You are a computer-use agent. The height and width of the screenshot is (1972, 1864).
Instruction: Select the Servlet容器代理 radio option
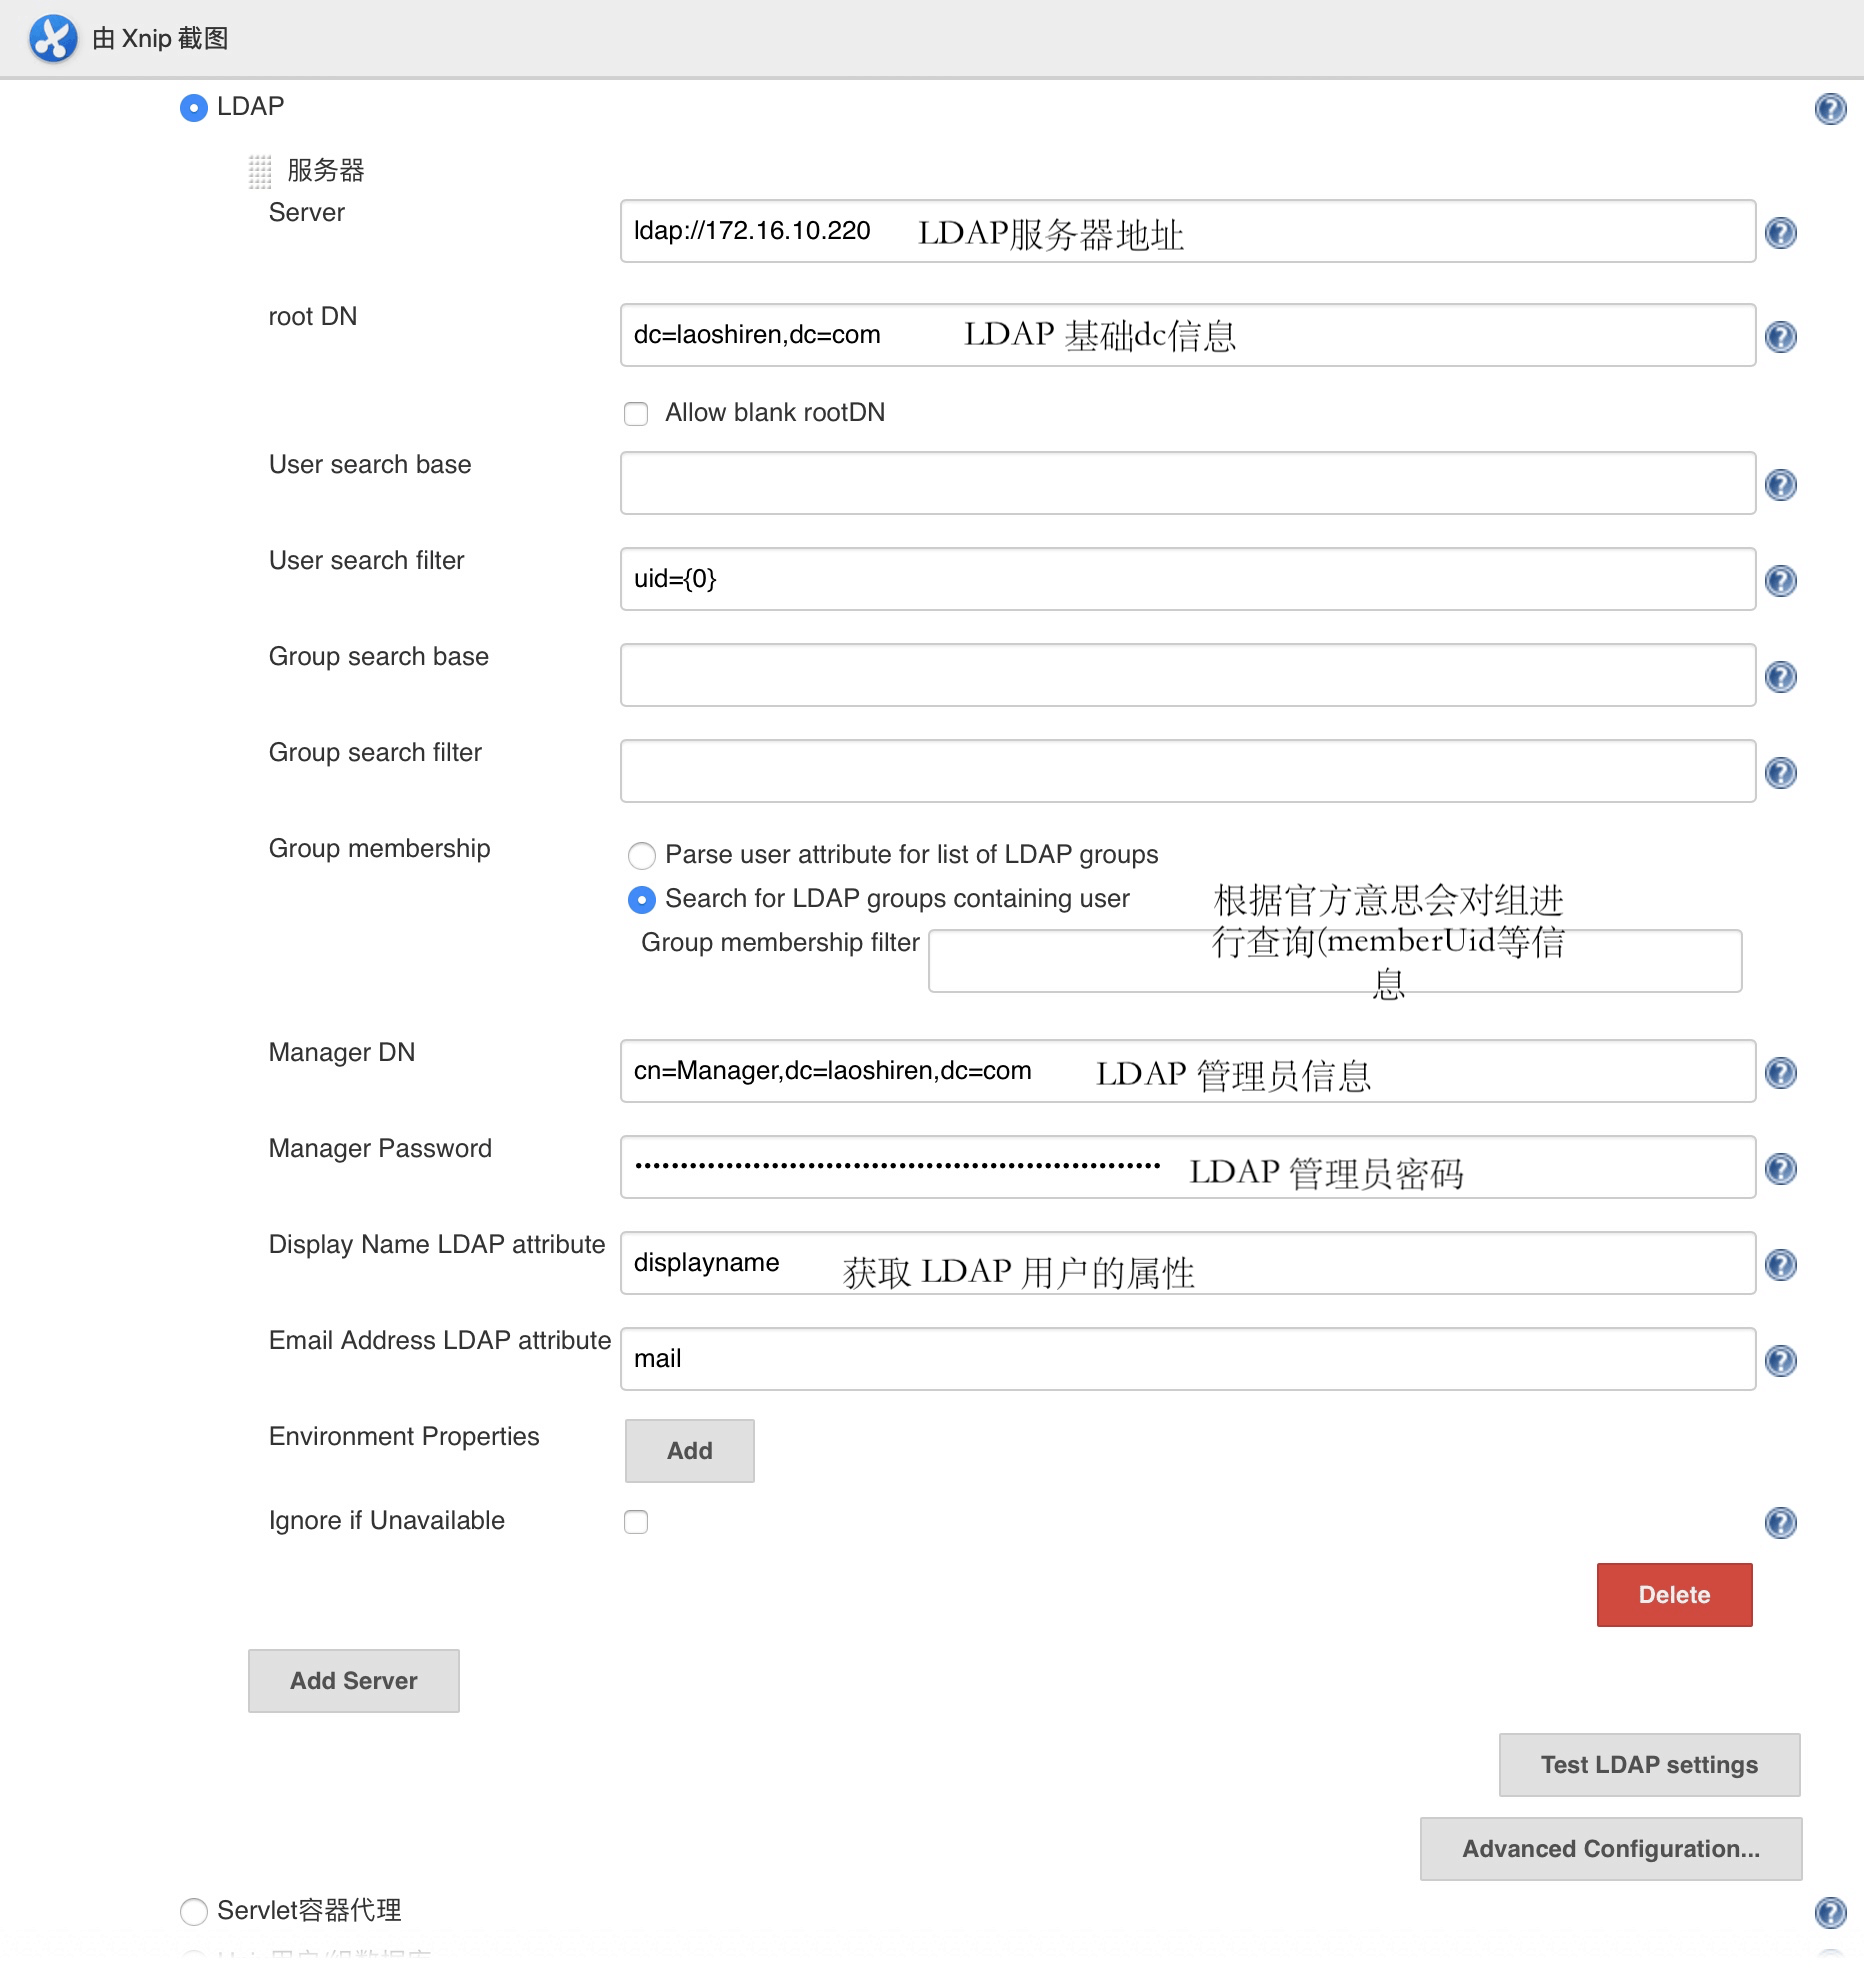click(x=193, y=1912)
